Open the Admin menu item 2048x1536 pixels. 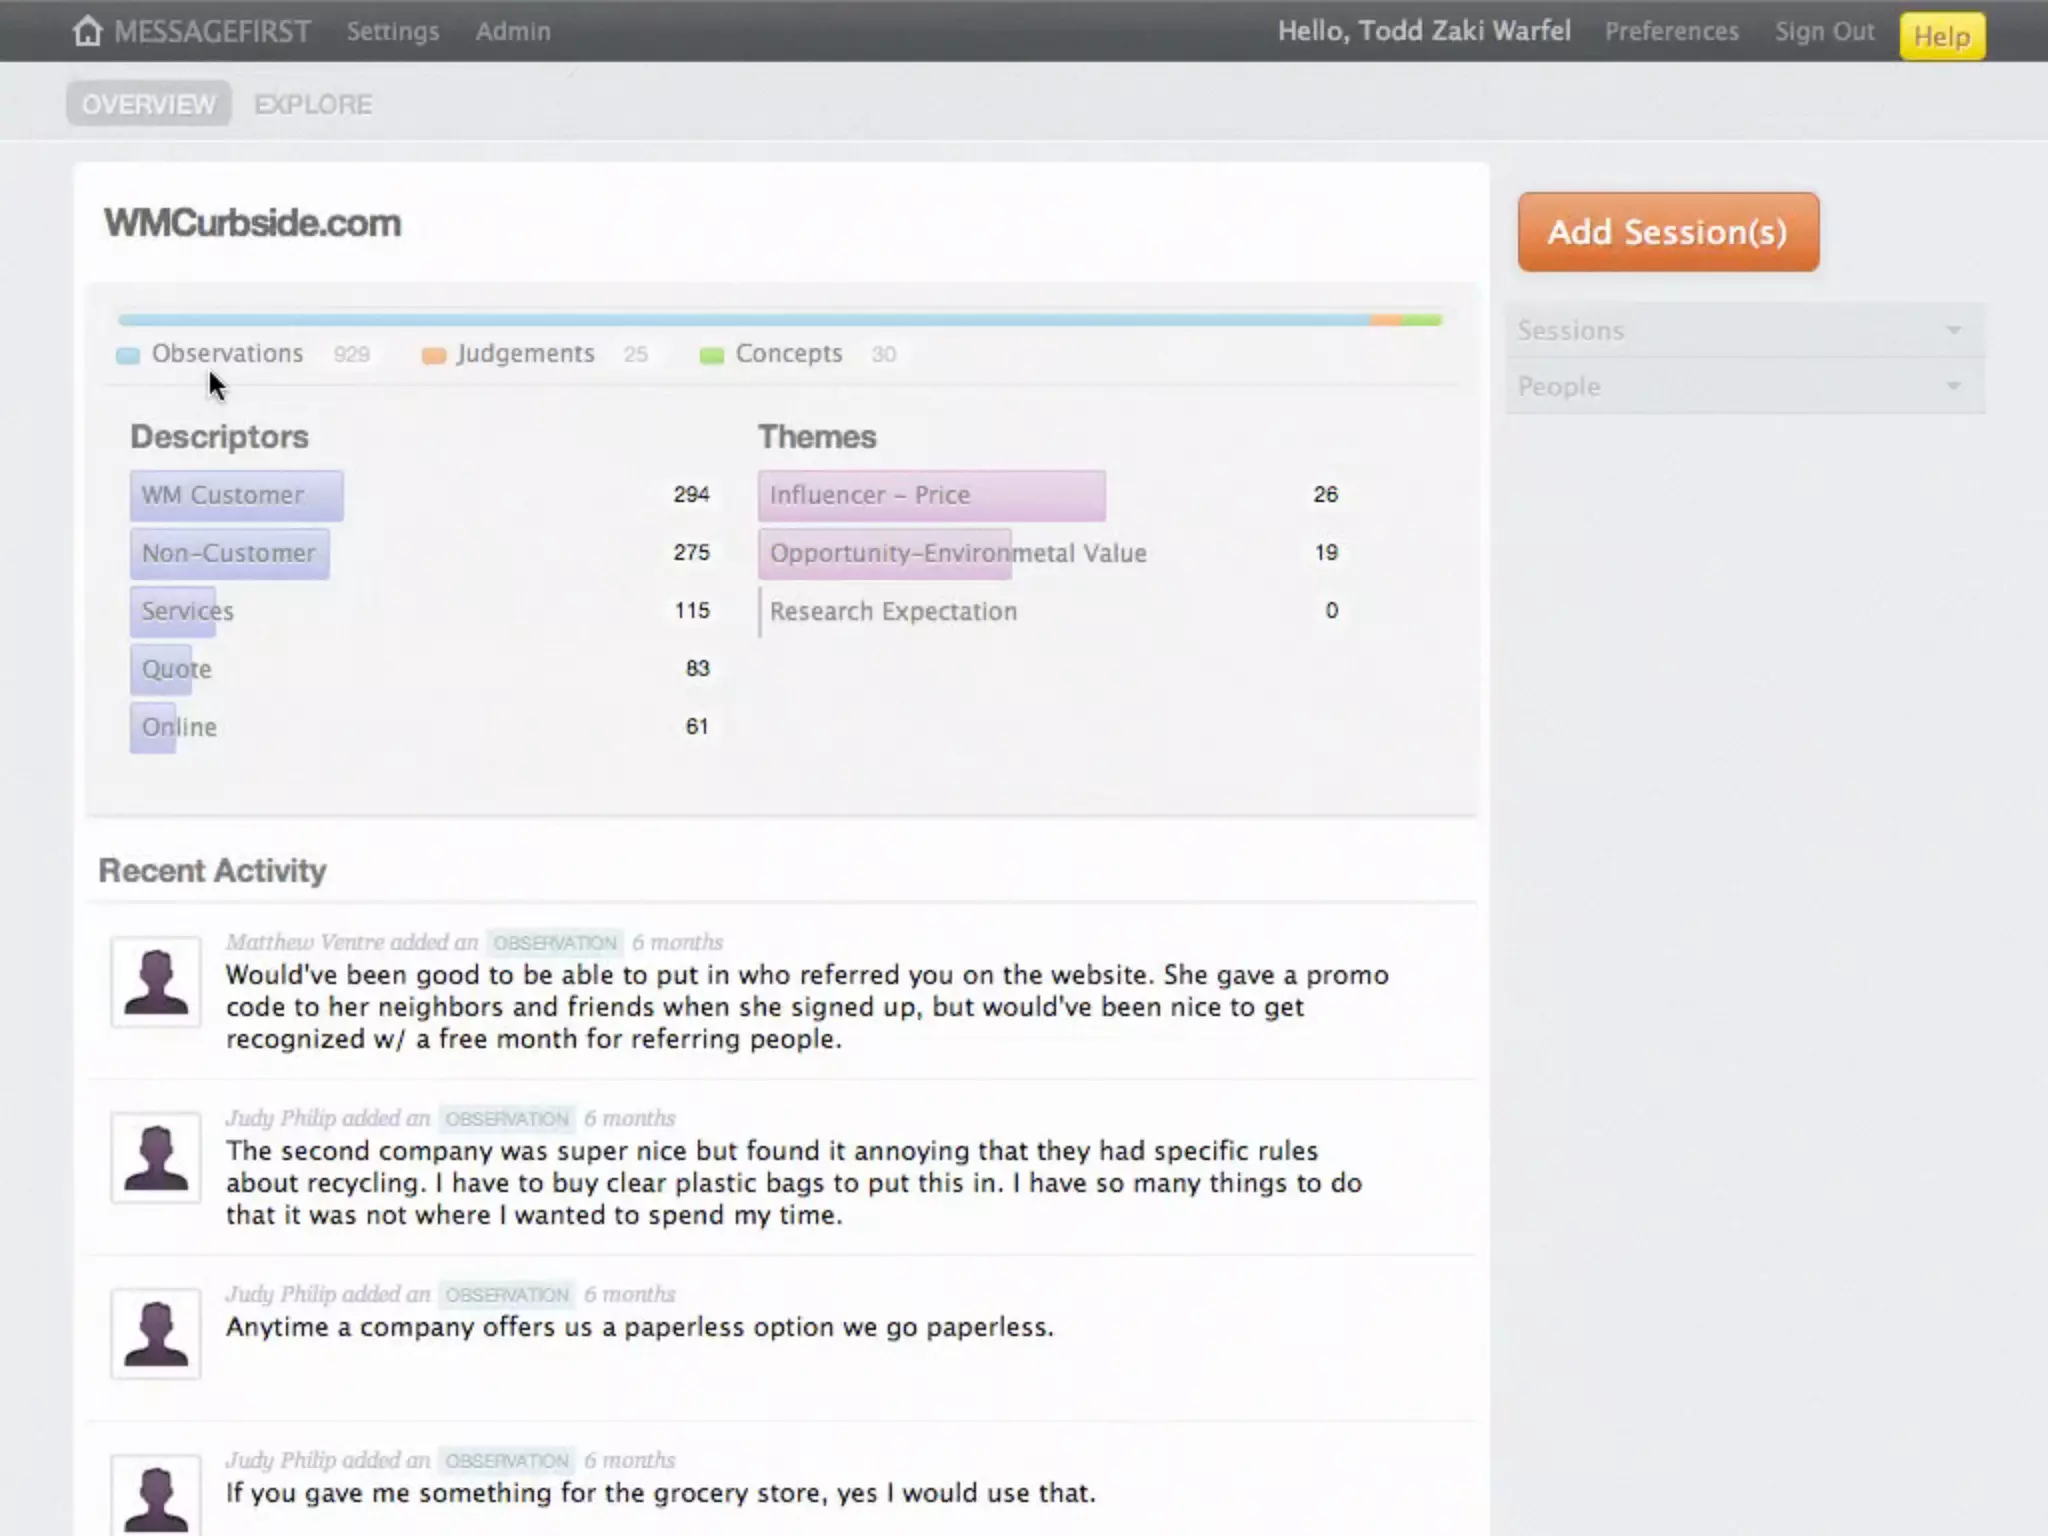coord(512,31)
